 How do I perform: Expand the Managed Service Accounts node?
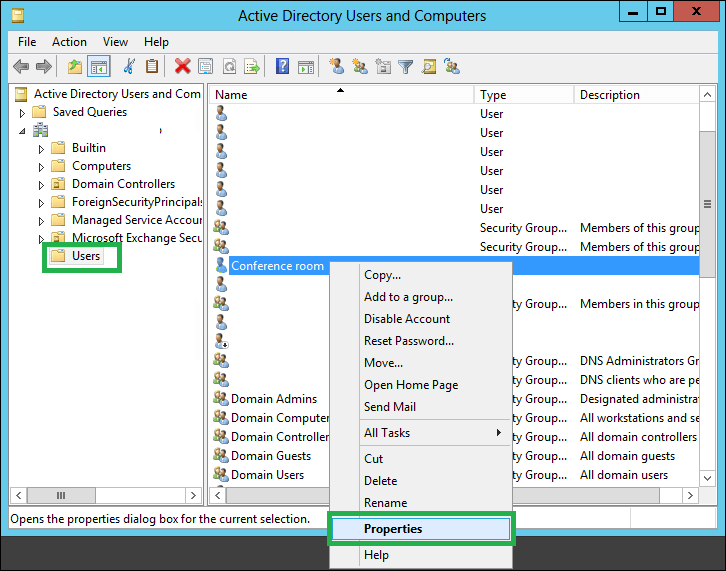41,221
